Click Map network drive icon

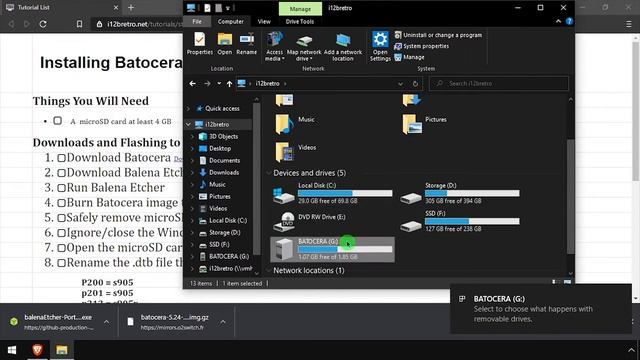[x=304, y=47]
